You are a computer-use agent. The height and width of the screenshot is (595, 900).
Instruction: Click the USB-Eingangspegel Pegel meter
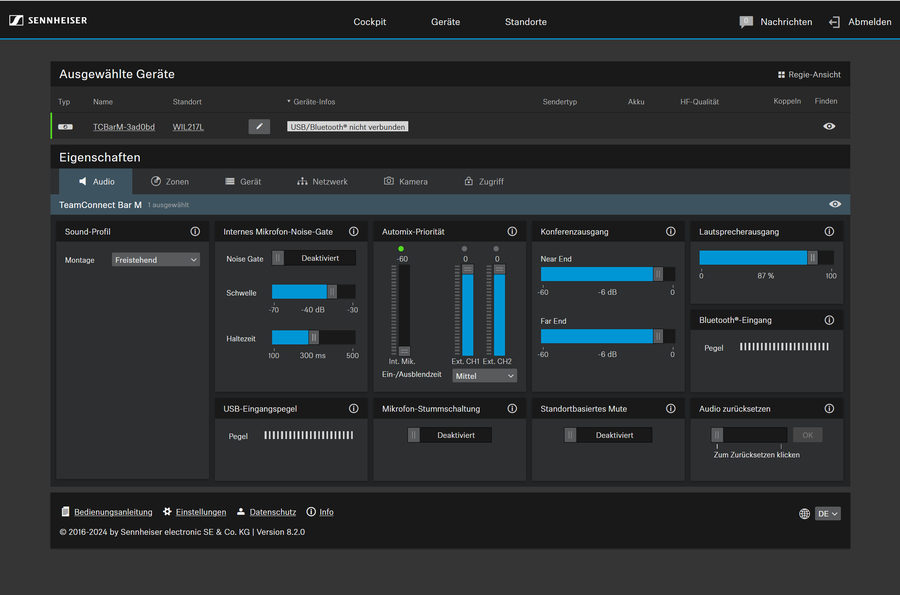[x=309, y=435]
